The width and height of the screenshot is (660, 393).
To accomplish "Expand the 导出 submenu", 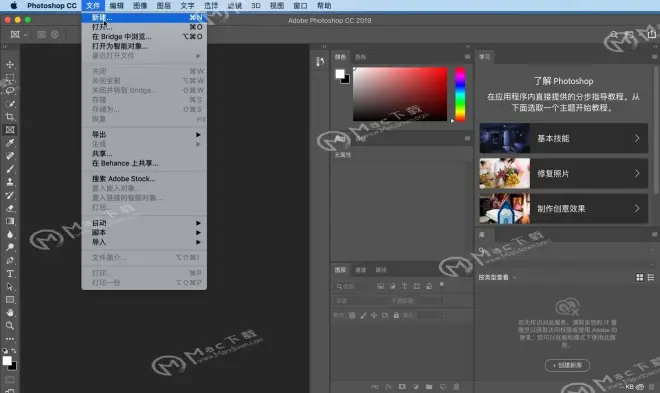I will pyautogui.click(x=144, y=135).
